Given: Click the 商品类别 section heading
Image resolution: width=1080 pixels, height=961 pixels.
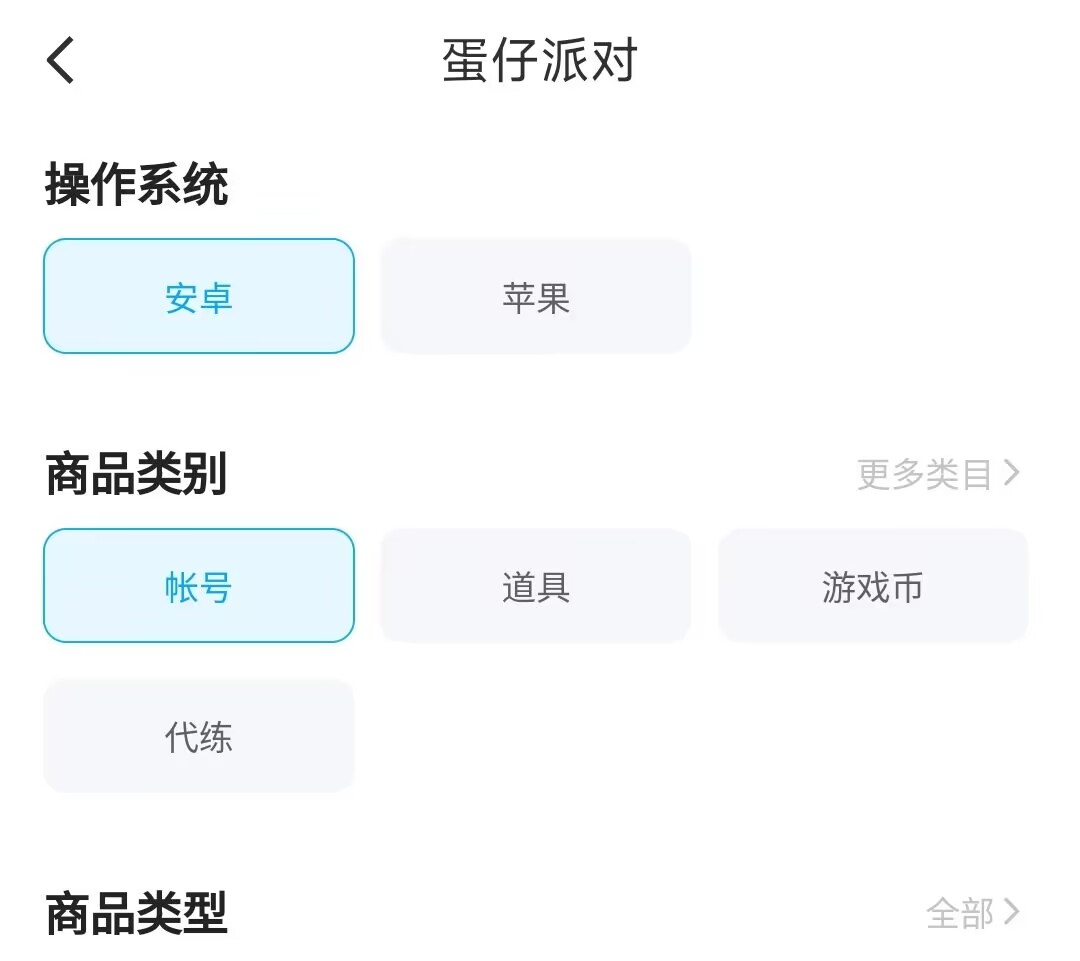Looking at the screenshot, I should pos(137,474).
